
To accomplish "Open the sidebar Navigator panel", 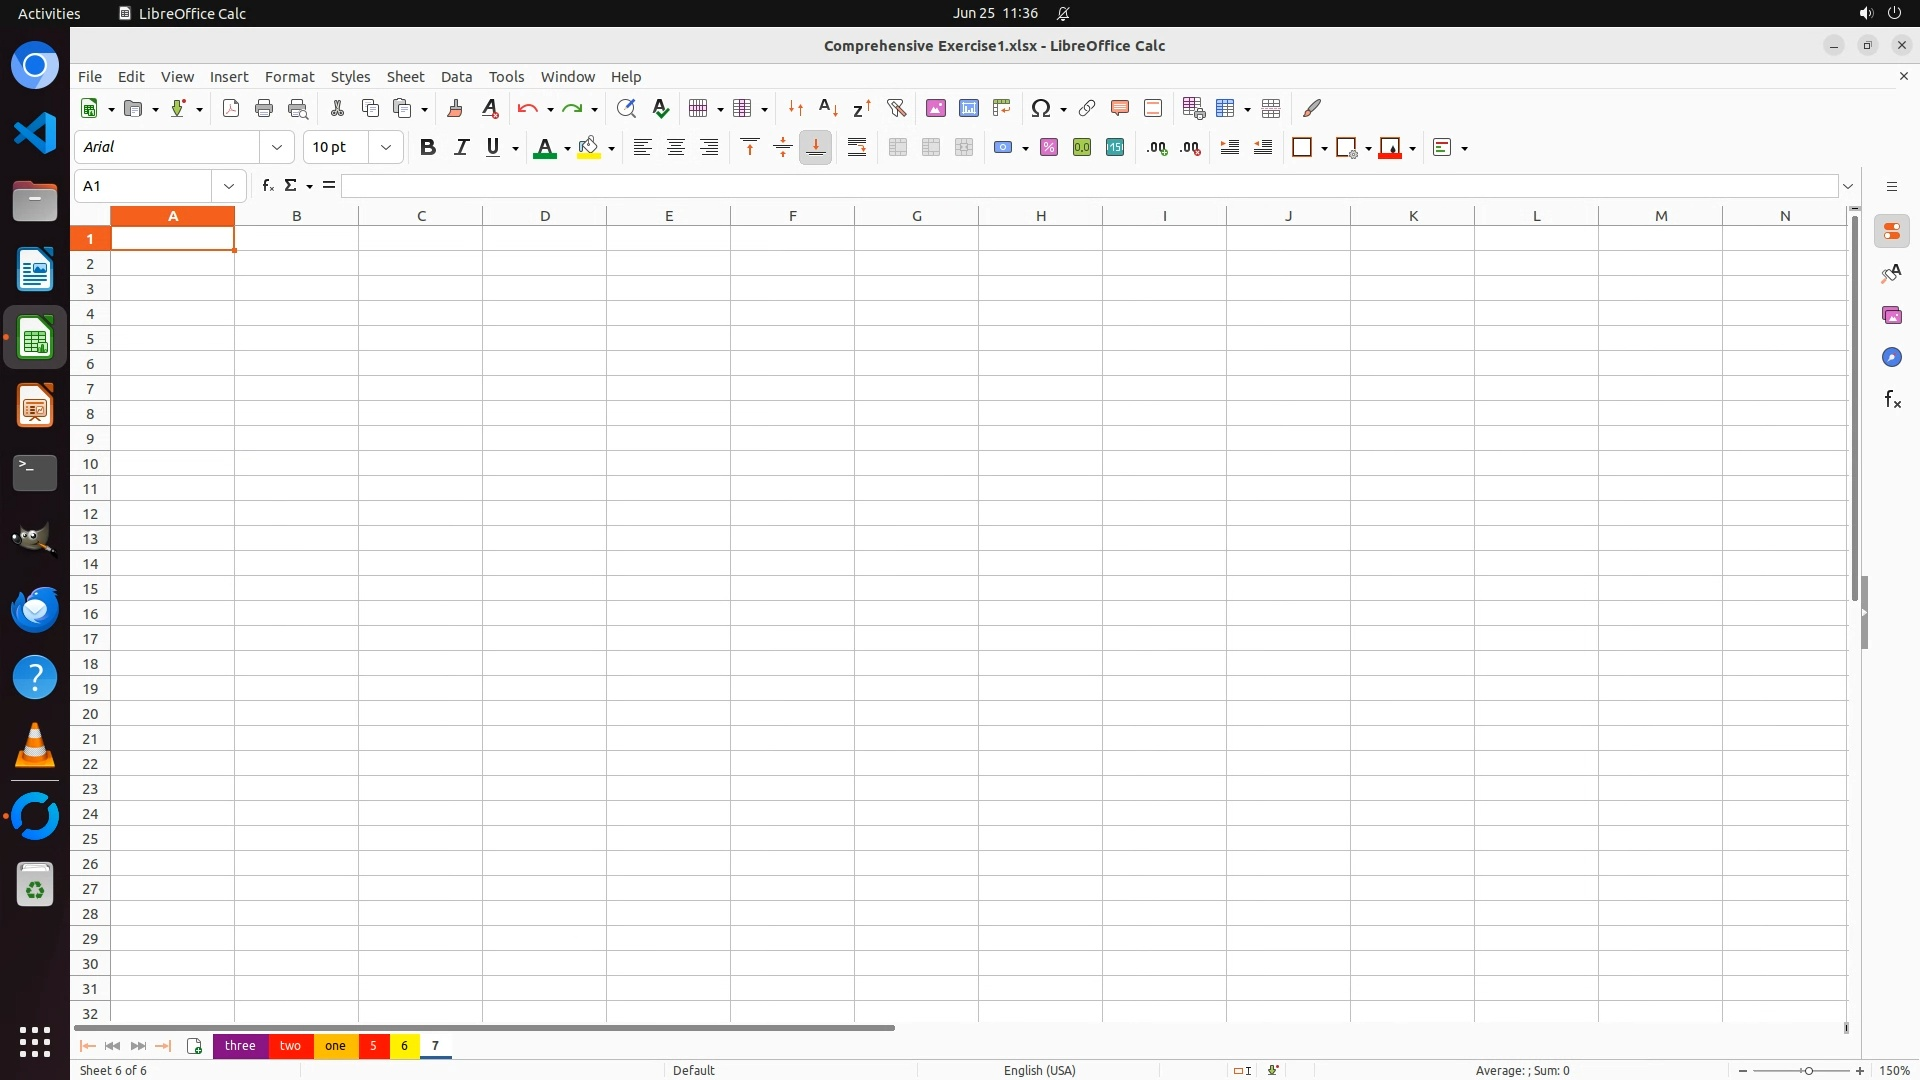I will pyautogui.click(x=1891, y=358).
